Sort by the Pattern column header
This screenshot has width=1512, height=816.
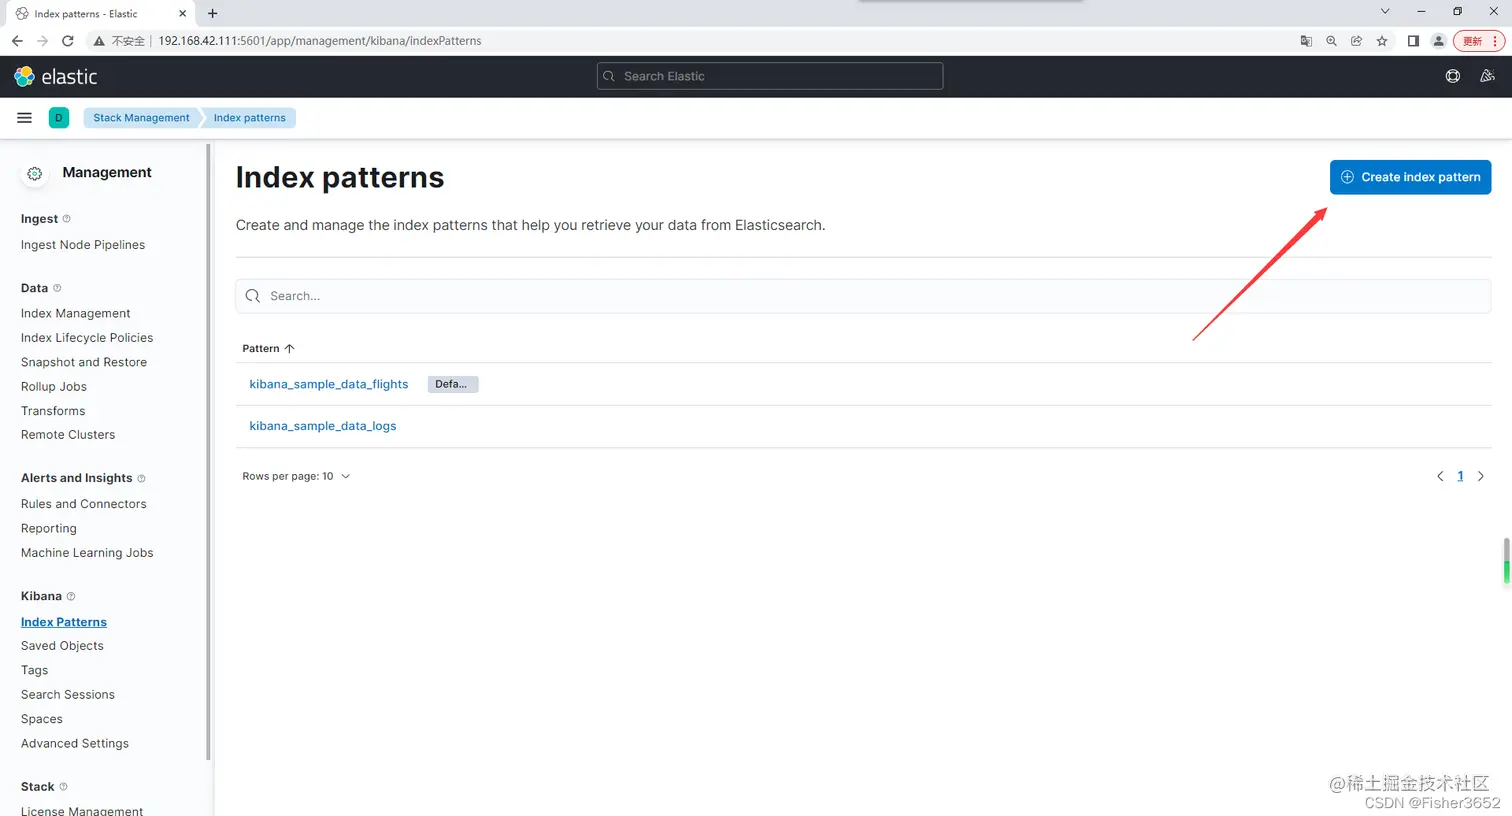268,349
